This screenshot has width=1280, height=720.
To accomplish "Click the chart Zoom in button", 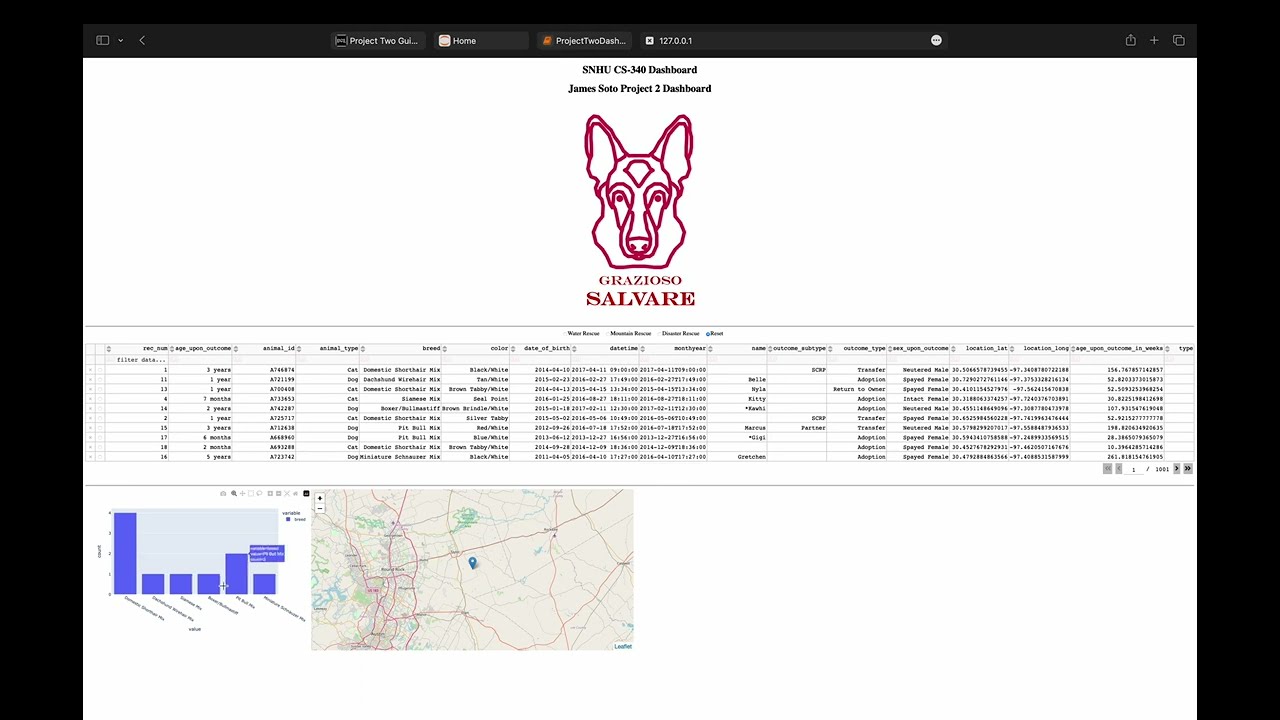I will 270,494.
